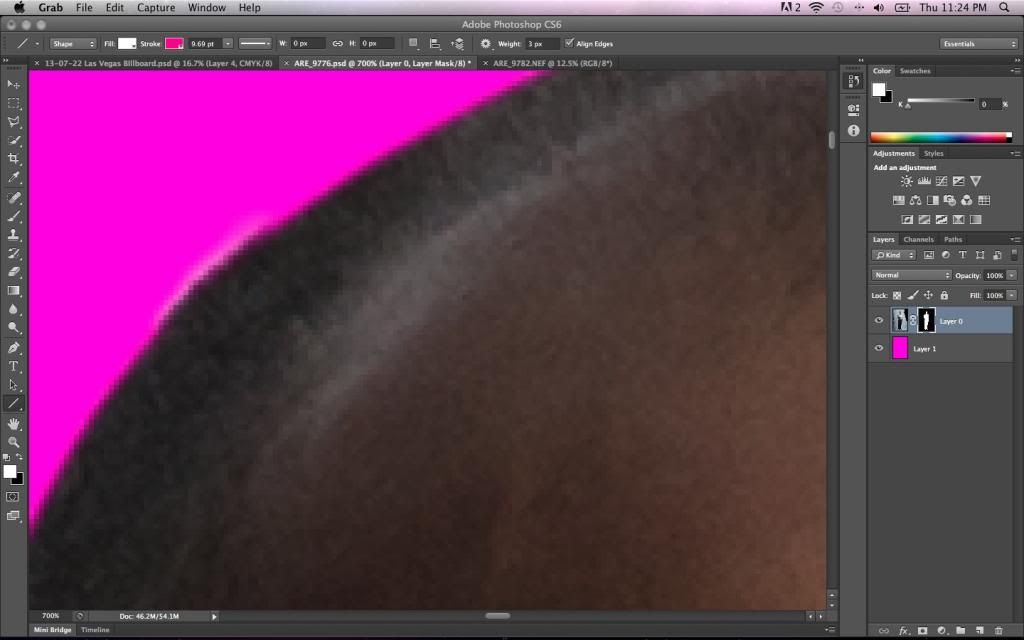The width and height of the screenshot is (1024, 640).
Task: Click the K slider in Color panel
Action: tap(940, 101)
